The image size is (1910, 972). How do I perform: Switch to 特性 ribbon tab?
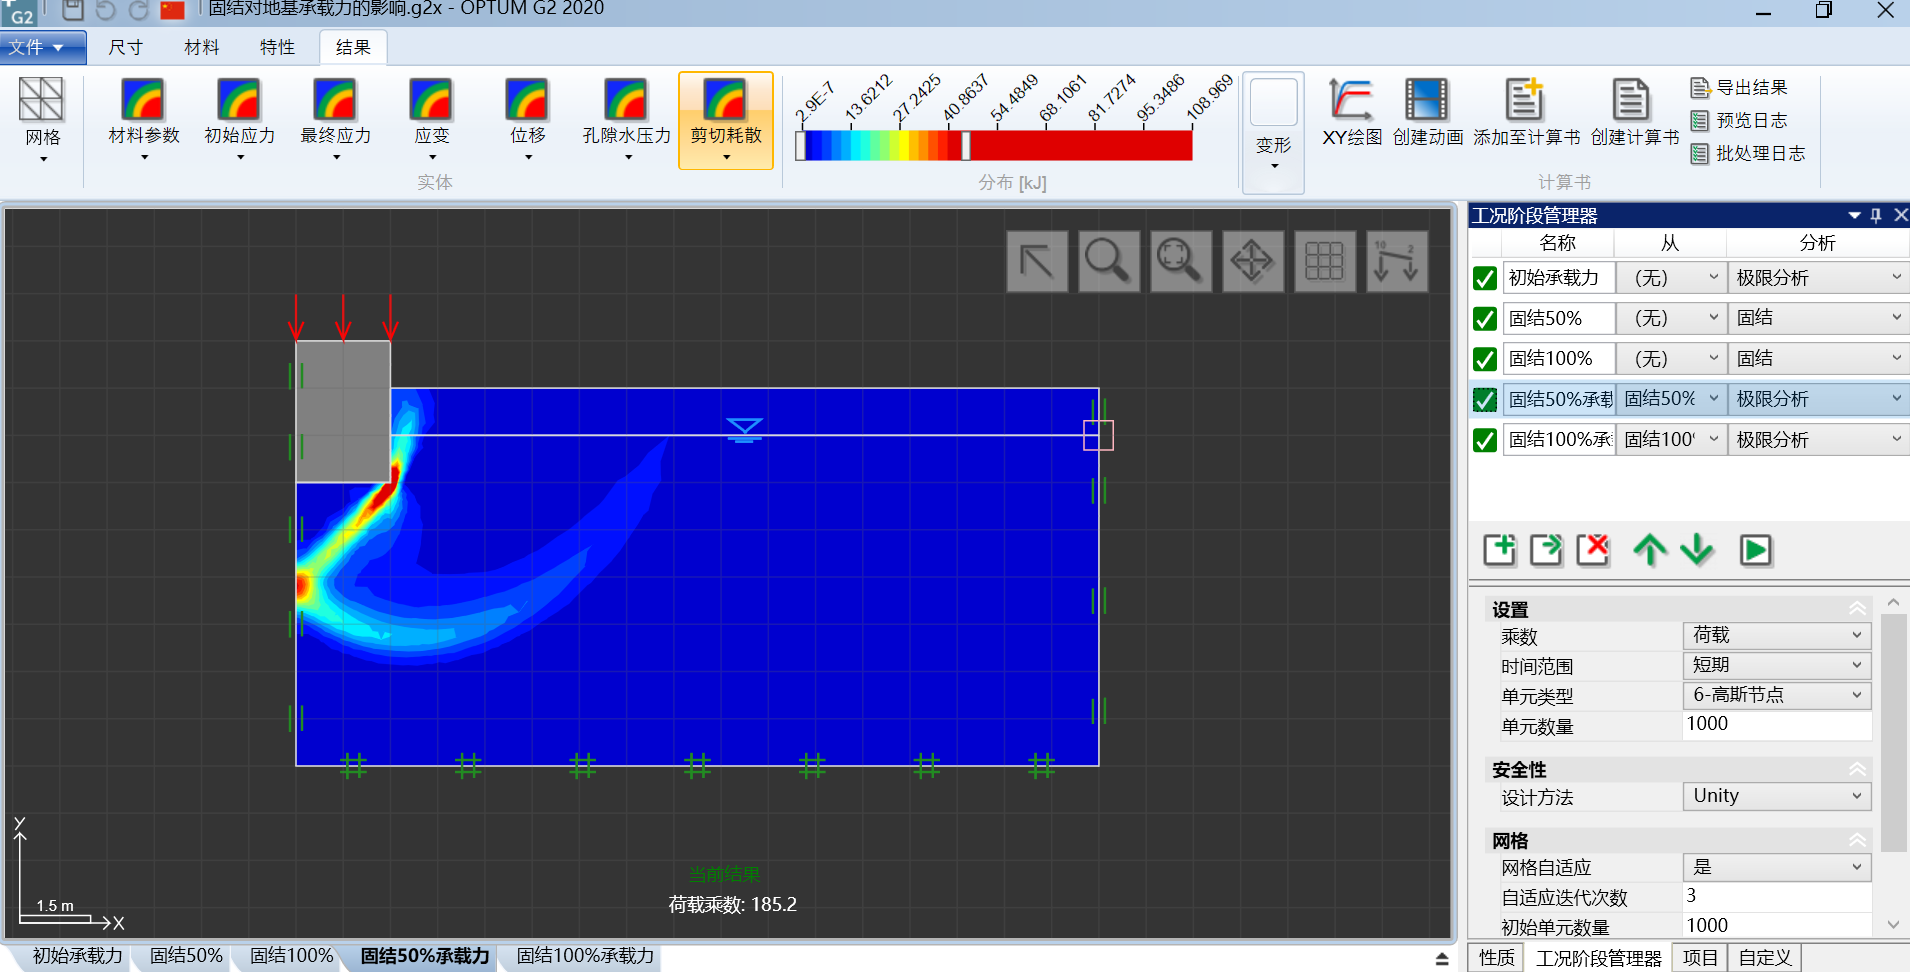[277, 47]
